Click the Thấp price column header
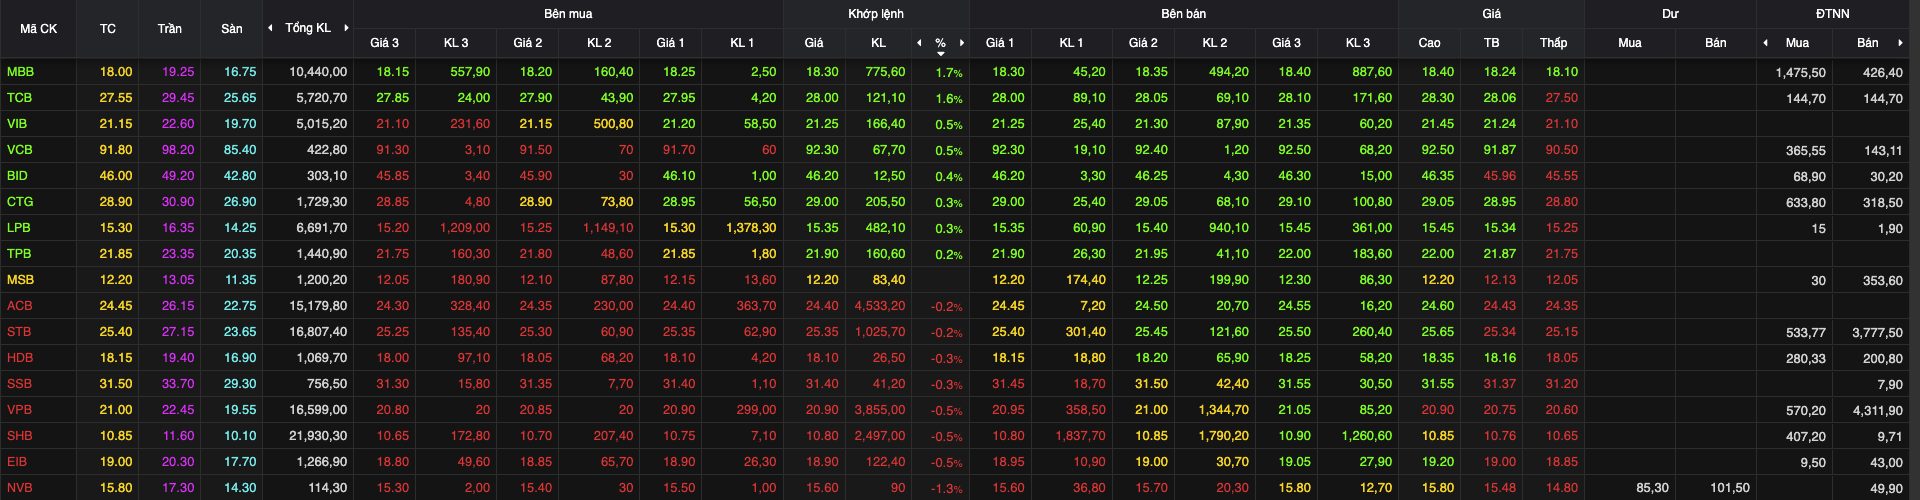 pos(1553,43)
